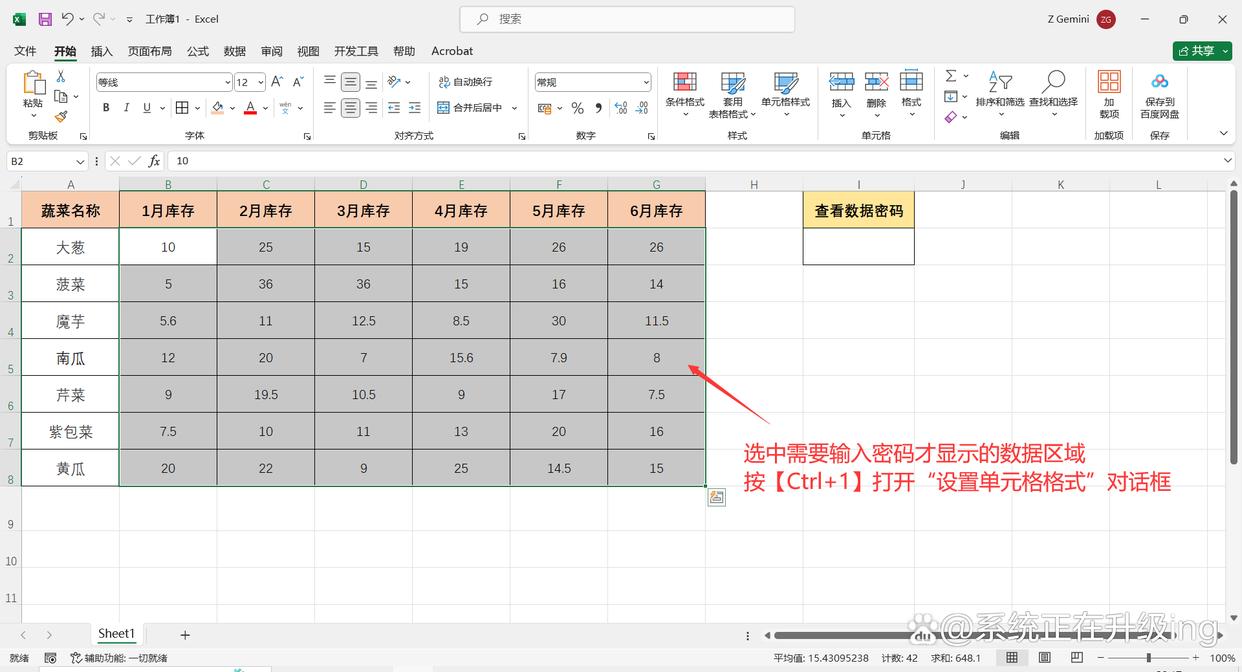Click Save to Baidu Netdisk (保存到百度网盘) icon
This screenshot has height=672, width=1242.
pyautogui.click(x=1159, y=82)
